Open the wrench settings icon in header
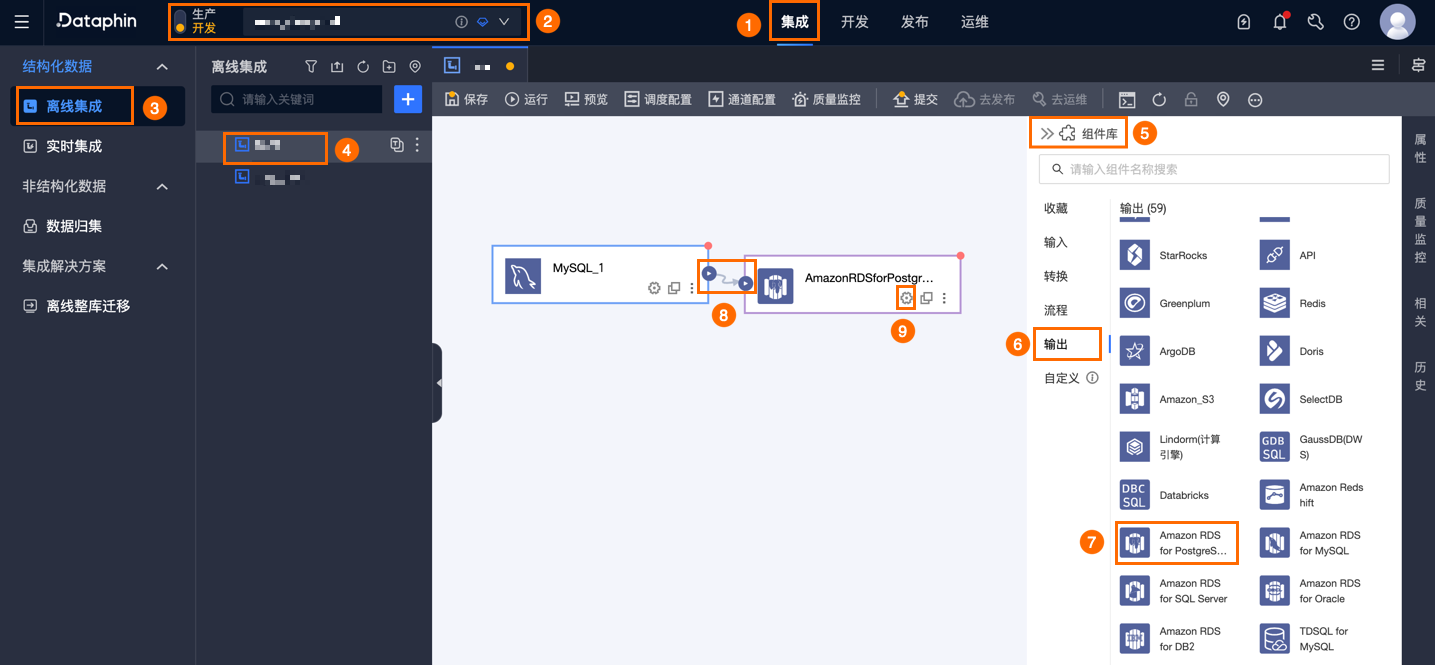Image resolution: width=1435 pixels, height=665 pixels. [x=1316, y=21]
